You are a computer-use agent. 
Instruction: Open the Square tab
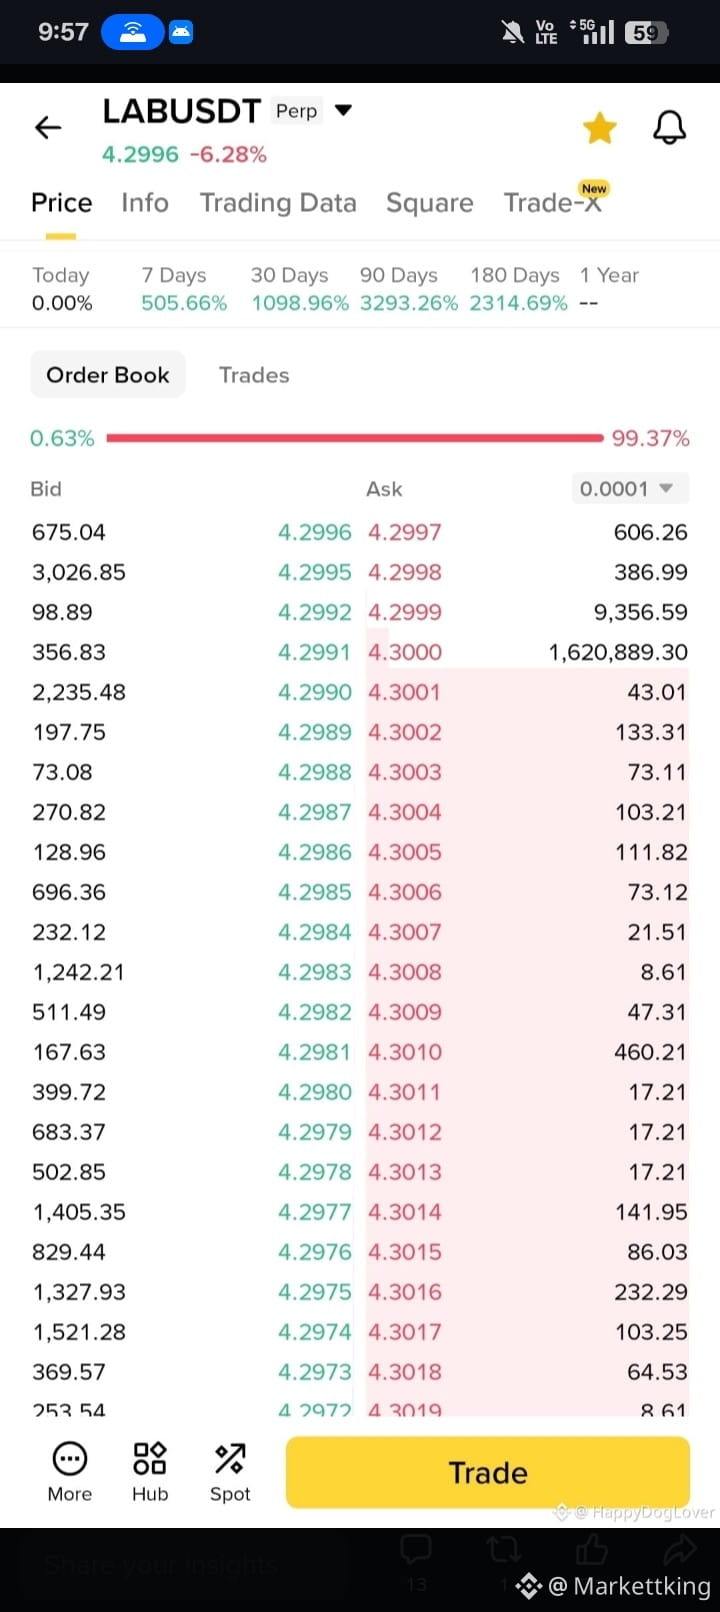[x=430, y=203]
